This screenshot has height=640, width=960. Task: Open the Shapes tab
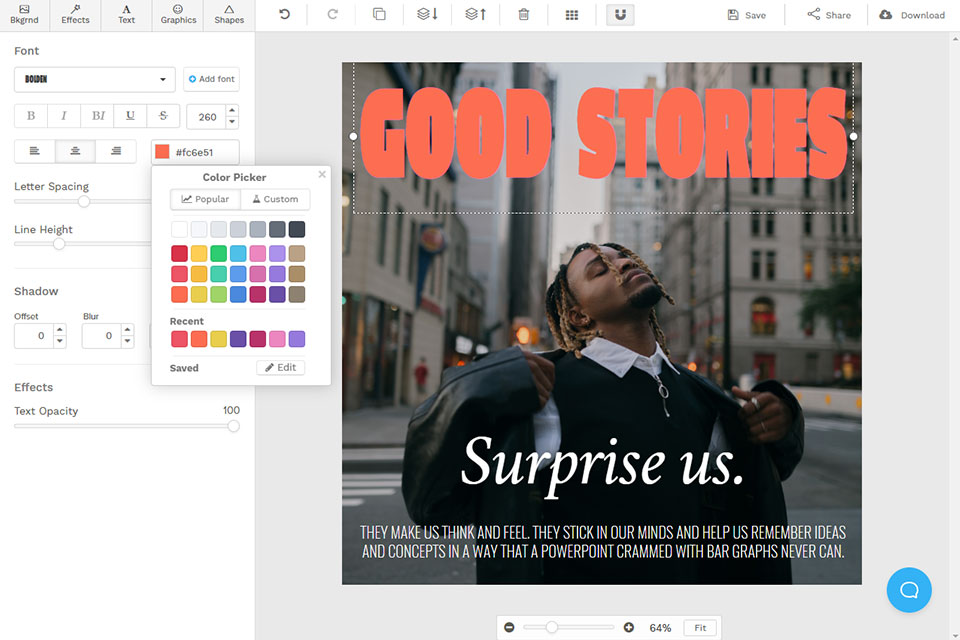[229, 14]
